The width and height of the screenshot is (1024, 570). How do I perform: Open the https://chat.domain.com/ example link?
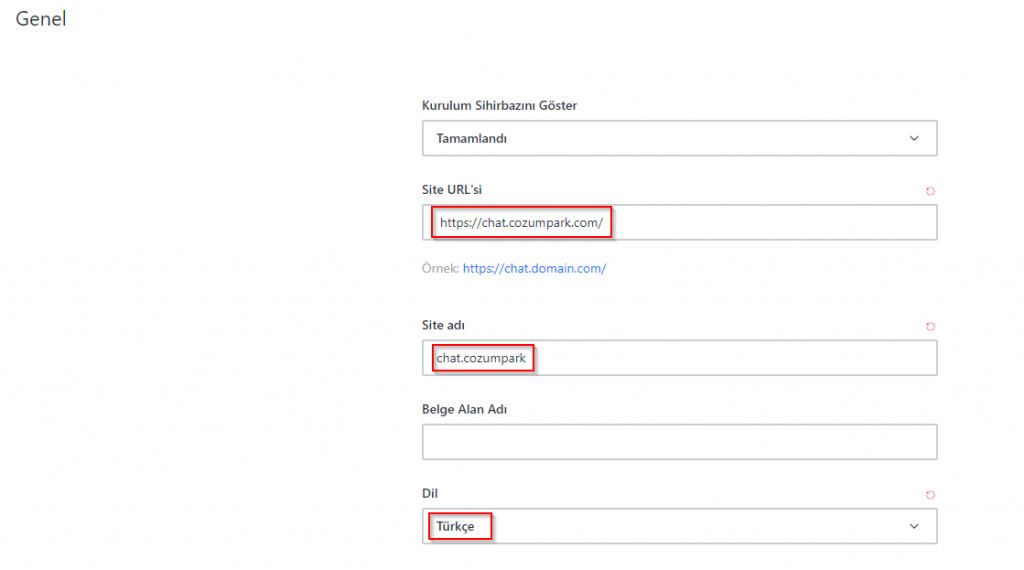pyautogui.click(x=534, y=268)
